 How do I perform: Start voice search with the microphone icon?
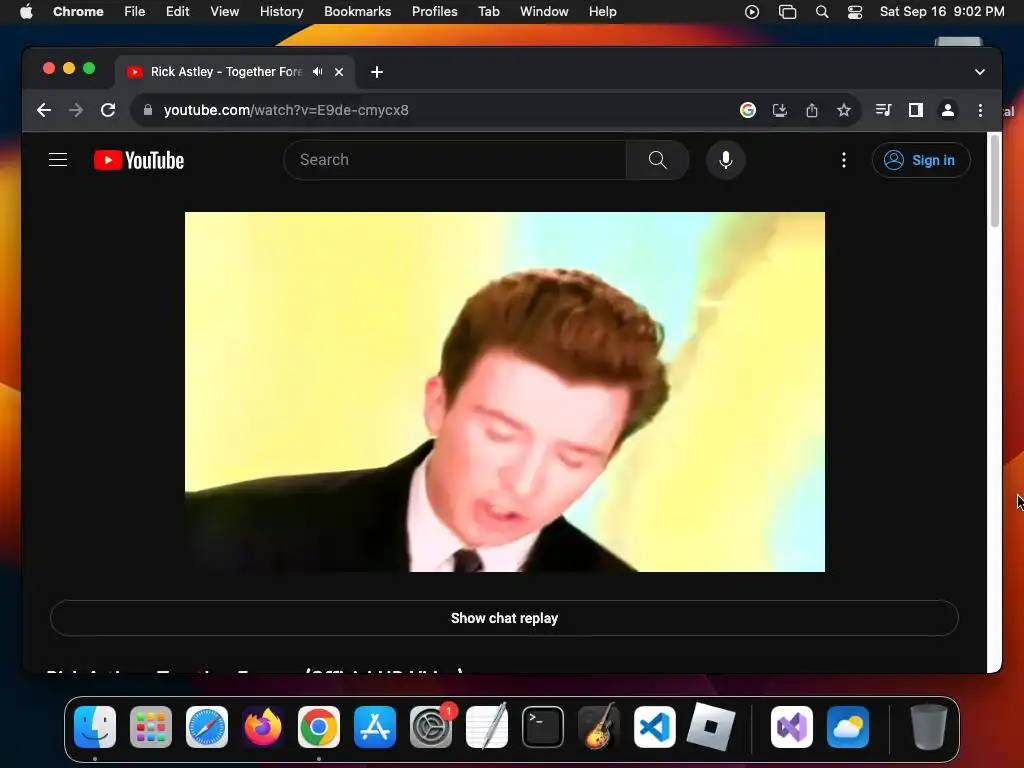(x=726, y=160)
